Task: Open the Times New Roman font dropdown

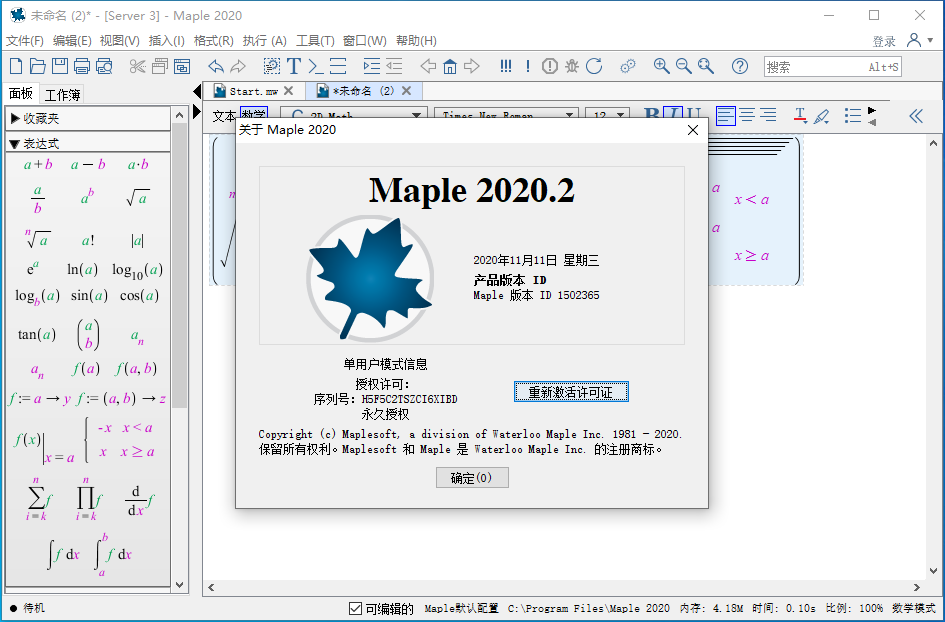Action: [x=569, y=115]
